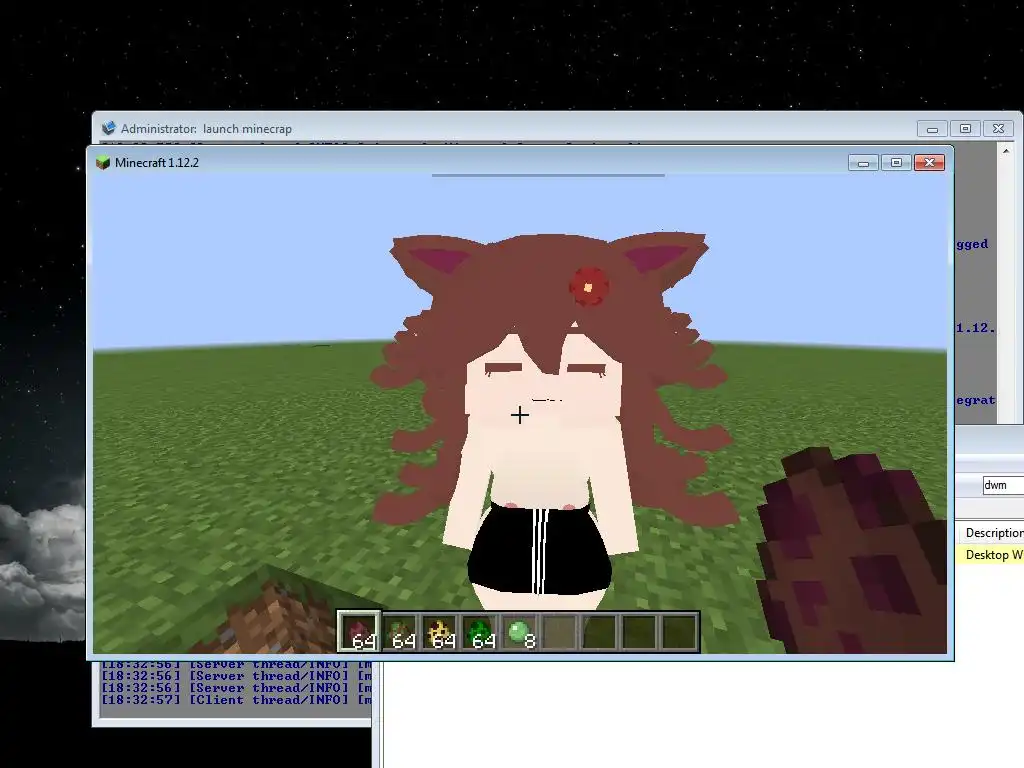
Task: Close the Administrator launch minecrap console
Action: pyautogui.click(x=998, y=129)
